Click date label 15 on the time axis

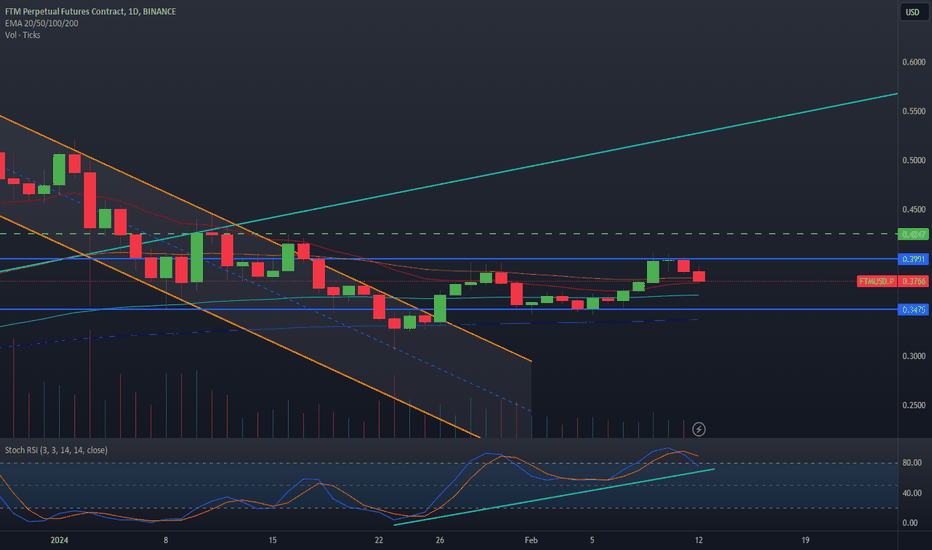coord(272,540)
